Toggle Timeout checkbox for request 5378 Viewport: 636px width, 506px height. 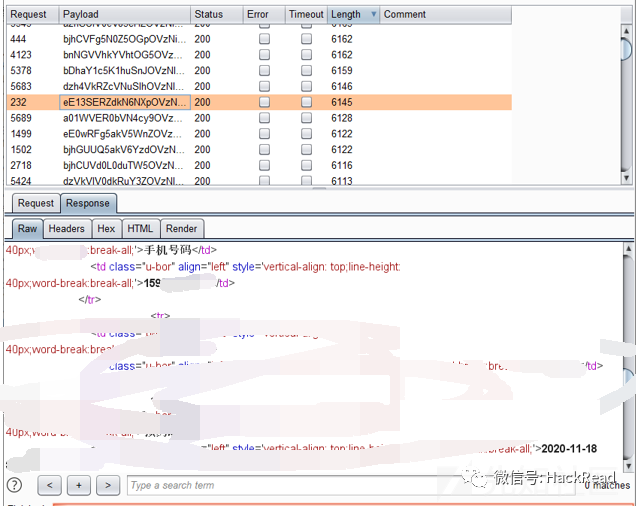(x=306, y=70)
